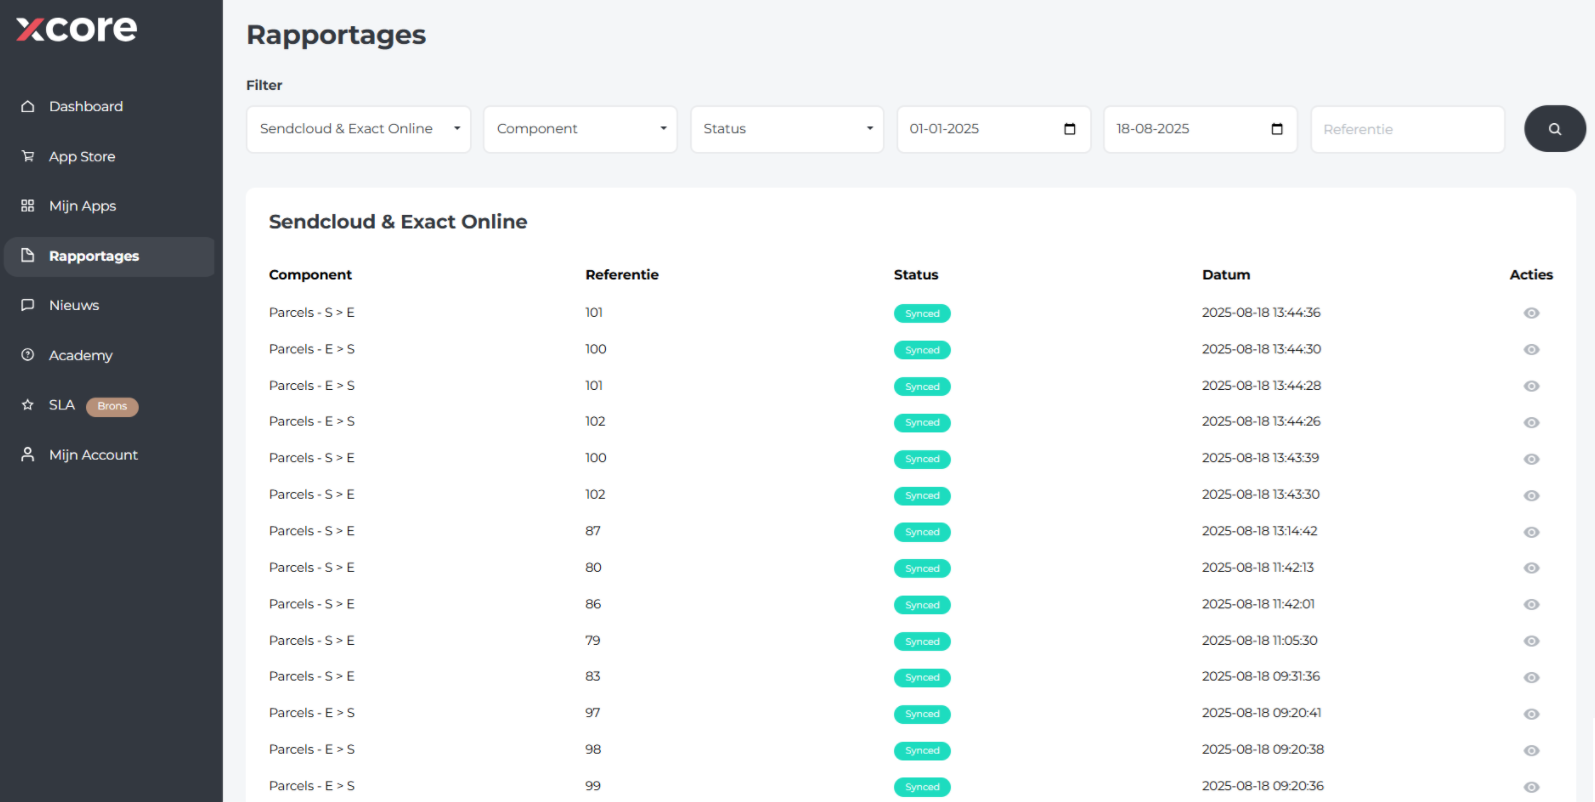
Task: Click Synced badge for reference 80 row
Action: (922, 569)
